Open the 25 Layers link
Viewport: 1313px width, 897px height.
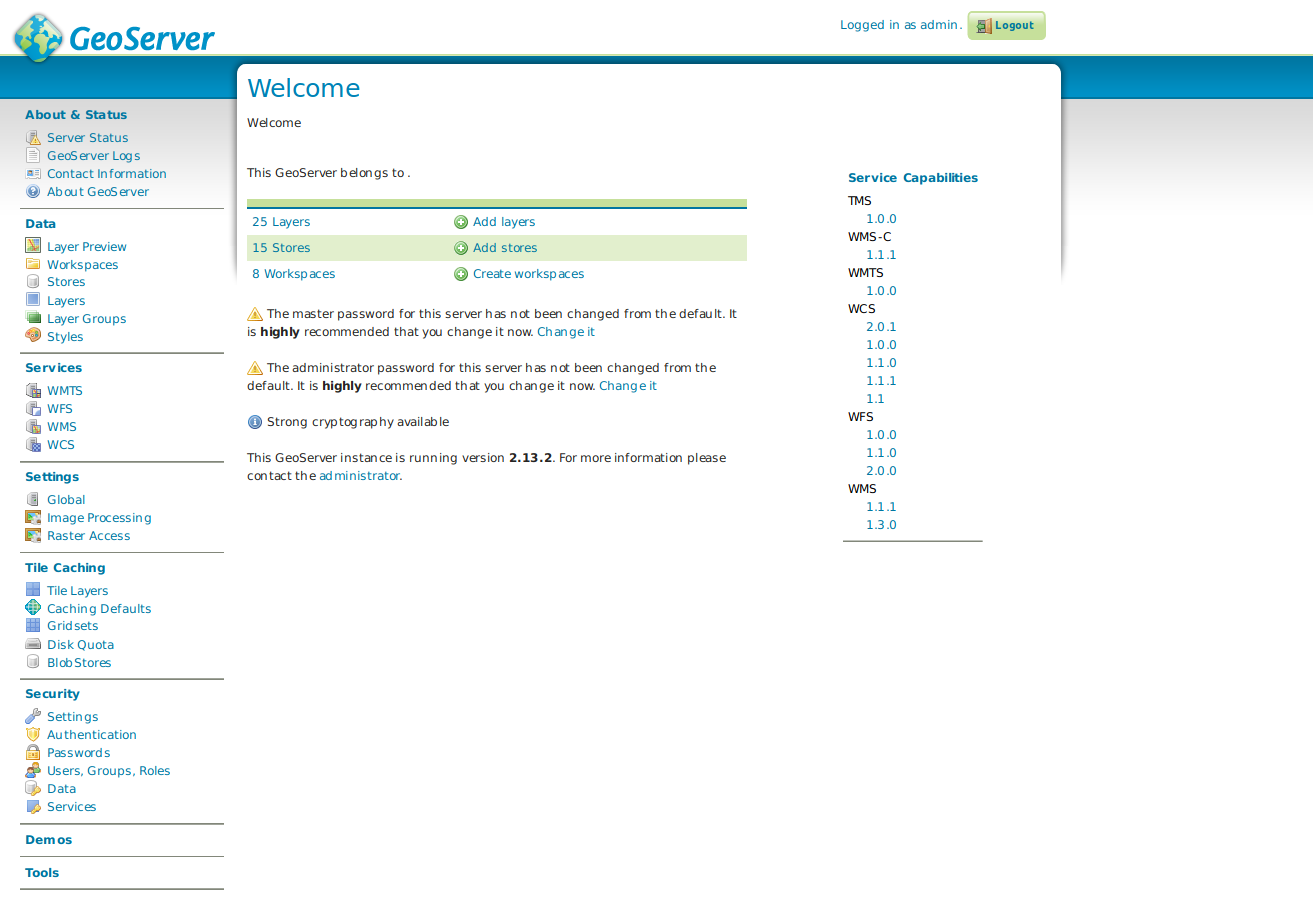click(281, 222)
